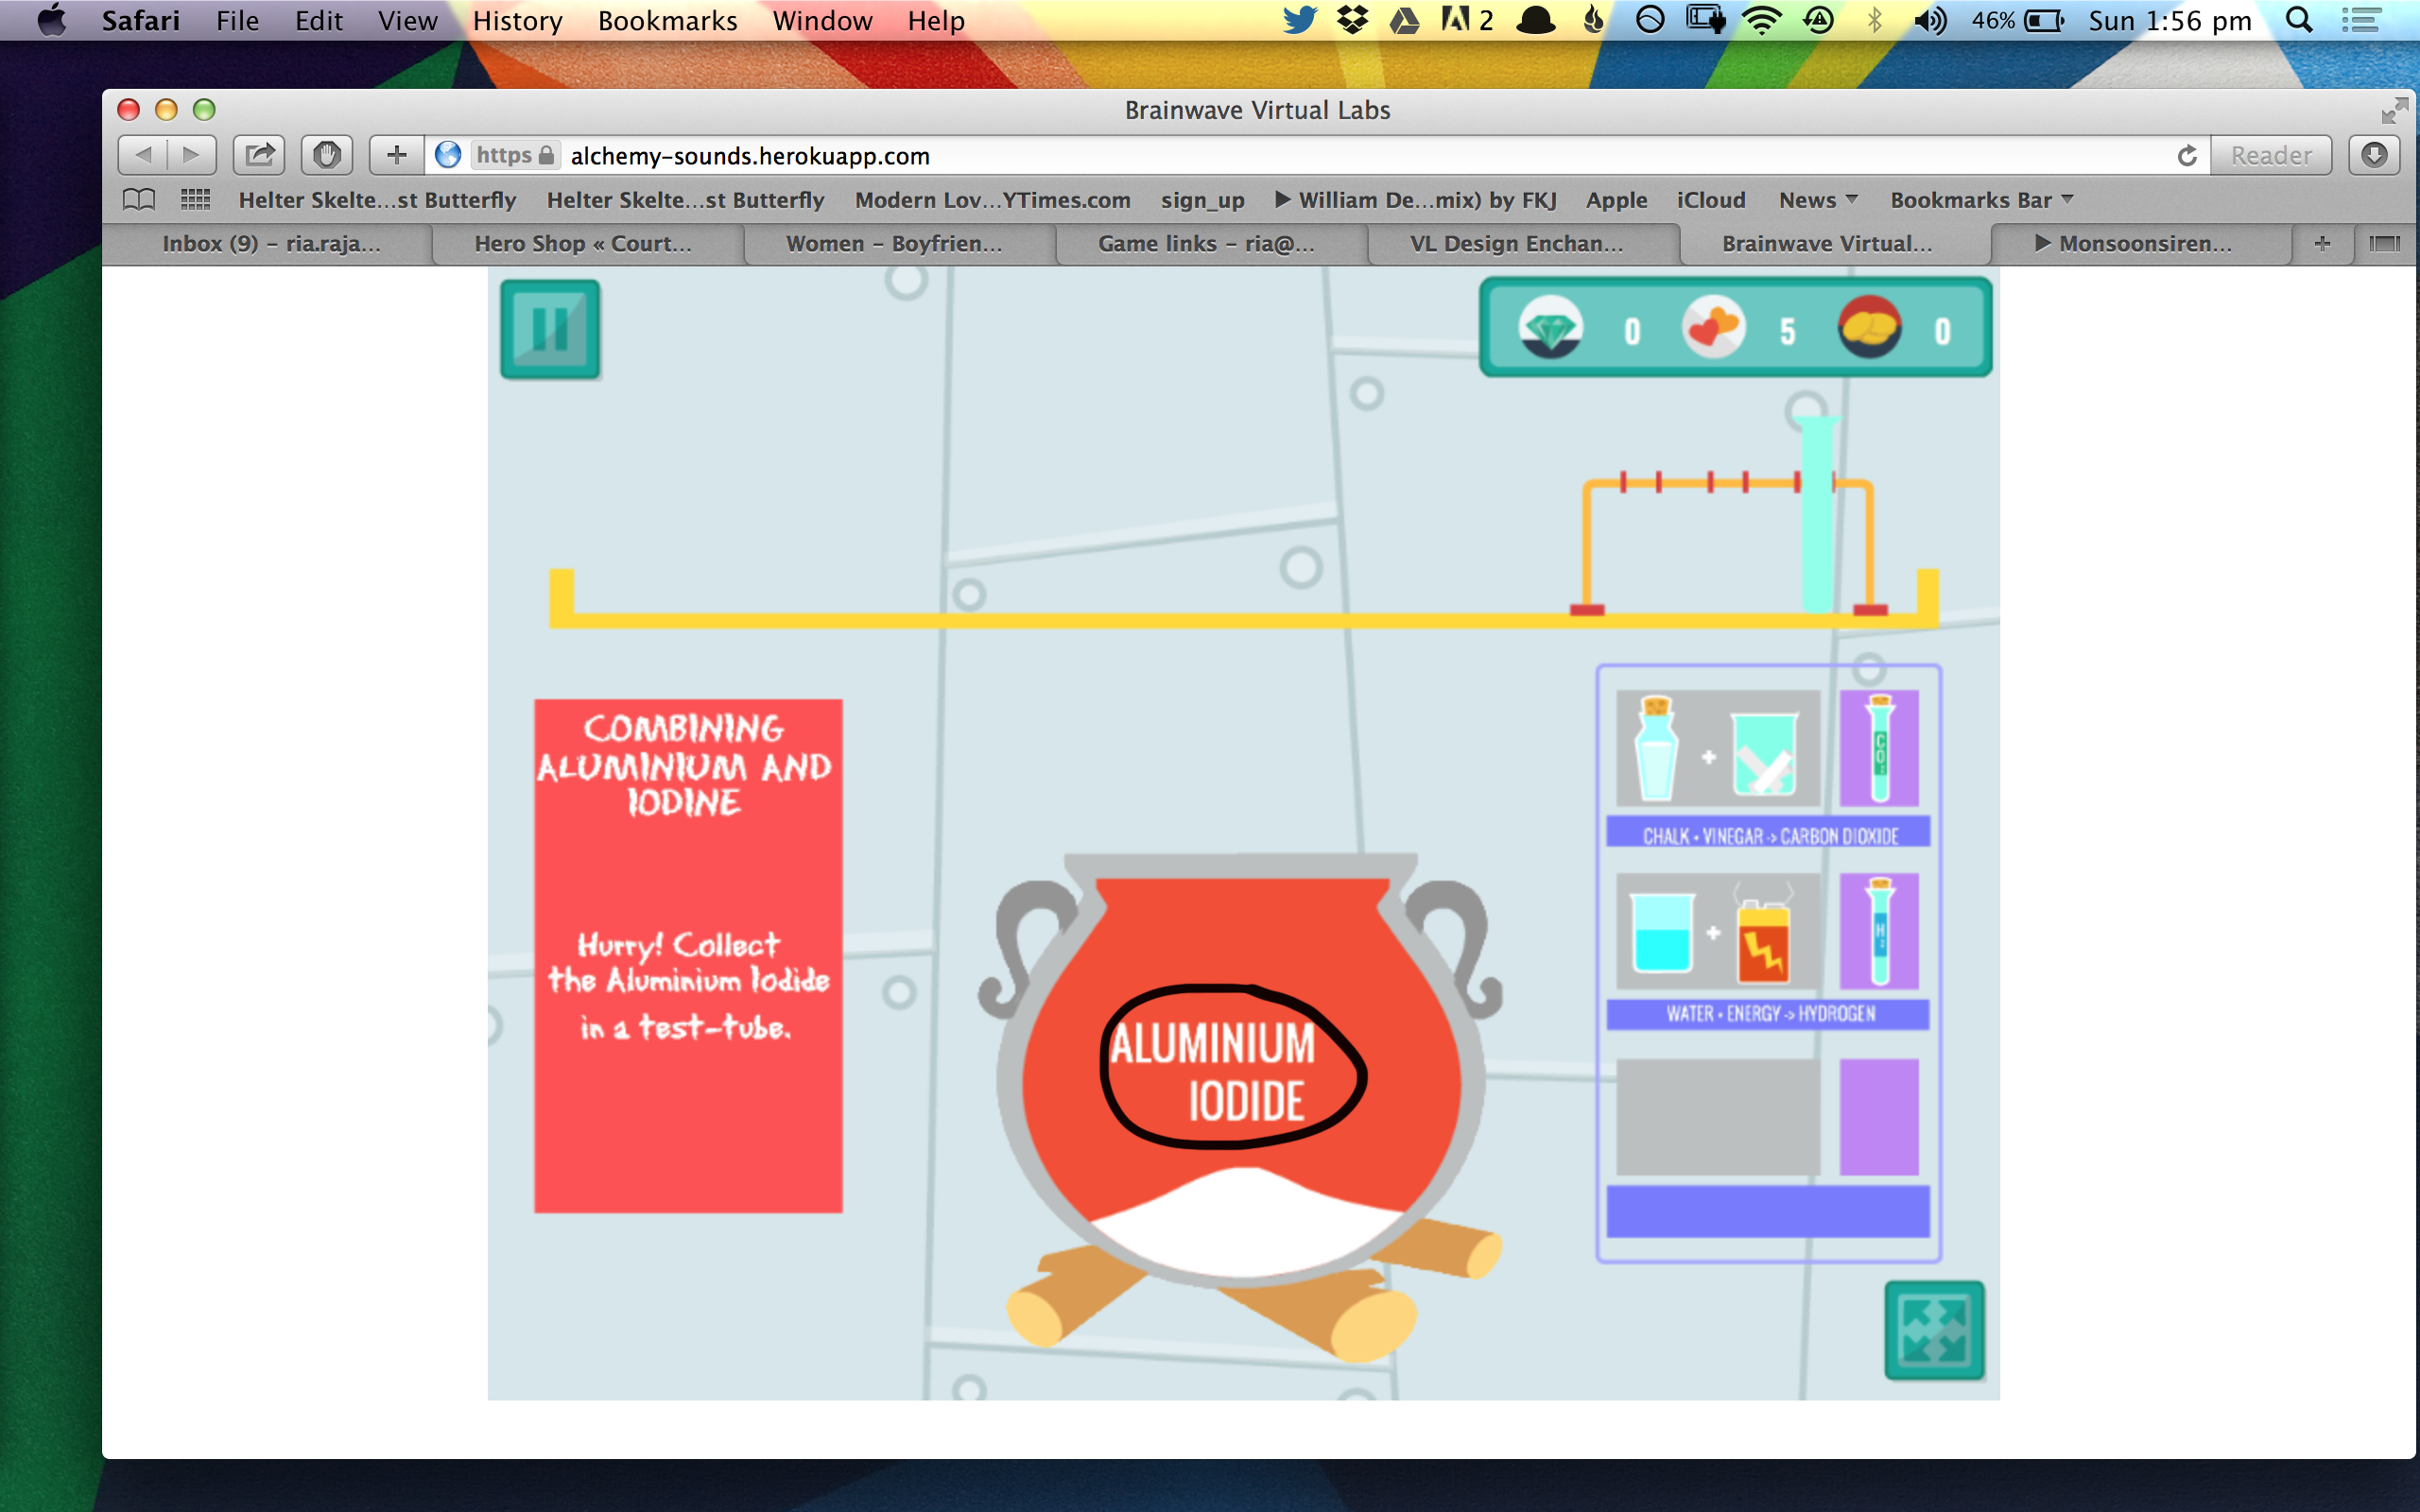Open the Window menu
2420x1512 pixels.
click(x=822, y=20)
